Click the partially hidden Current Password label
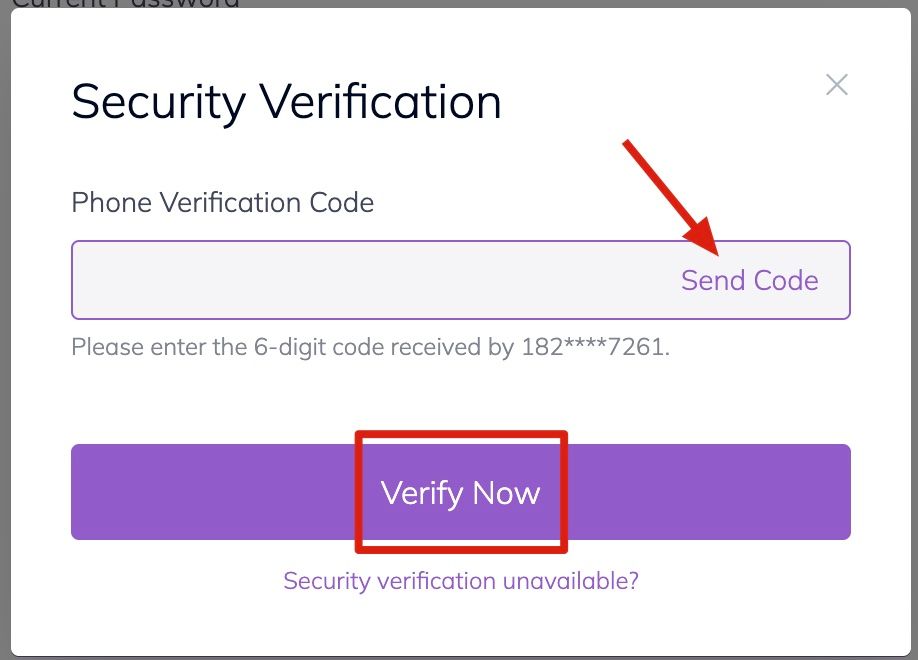This screenshot has width=918, height=660. pyautogui.click(x=126, y=4)
